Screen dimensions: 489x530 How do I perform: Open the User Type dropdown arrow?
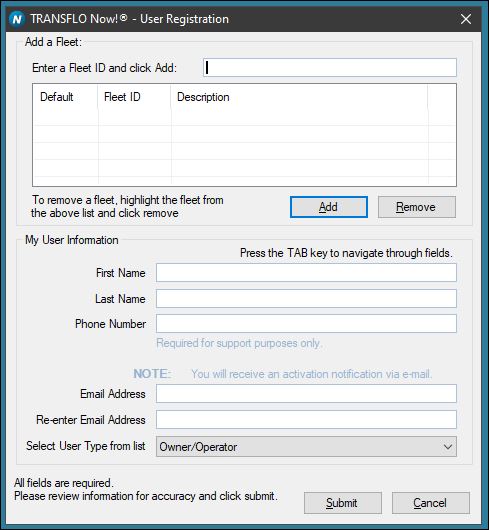448,447
